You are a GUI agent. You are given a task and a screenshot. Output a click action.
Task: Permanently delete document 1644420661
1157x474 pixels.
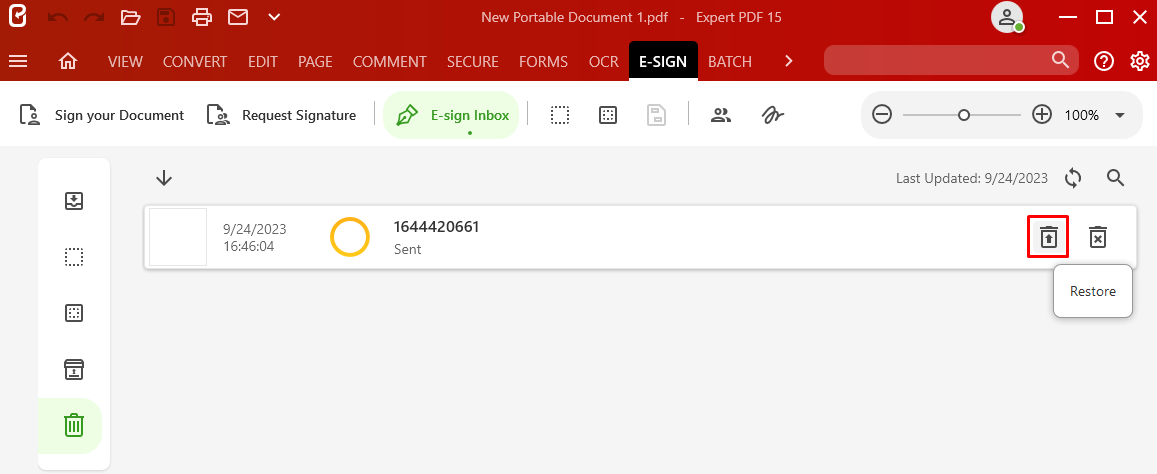tap(1098, 237)
